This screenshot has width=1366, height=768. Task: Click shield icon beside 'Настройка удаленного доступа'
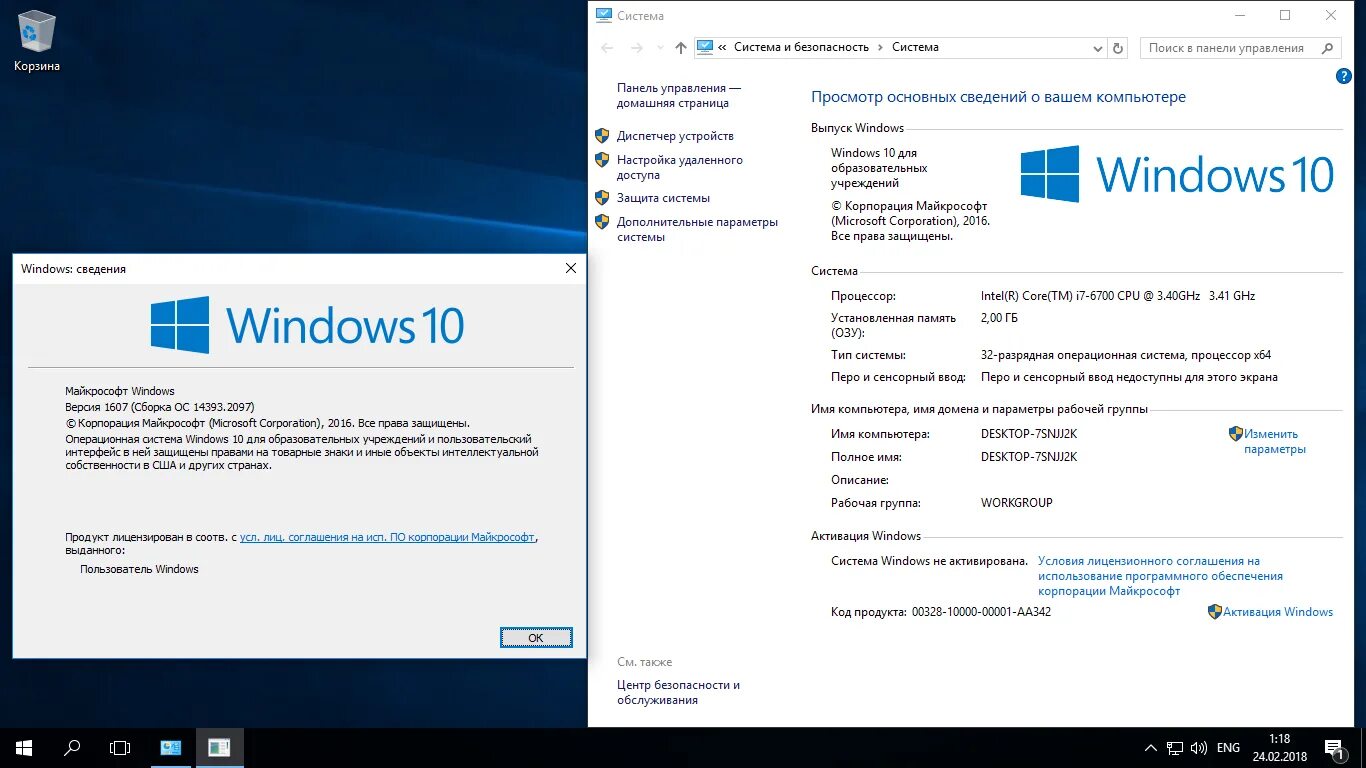[x=602, y=159]
